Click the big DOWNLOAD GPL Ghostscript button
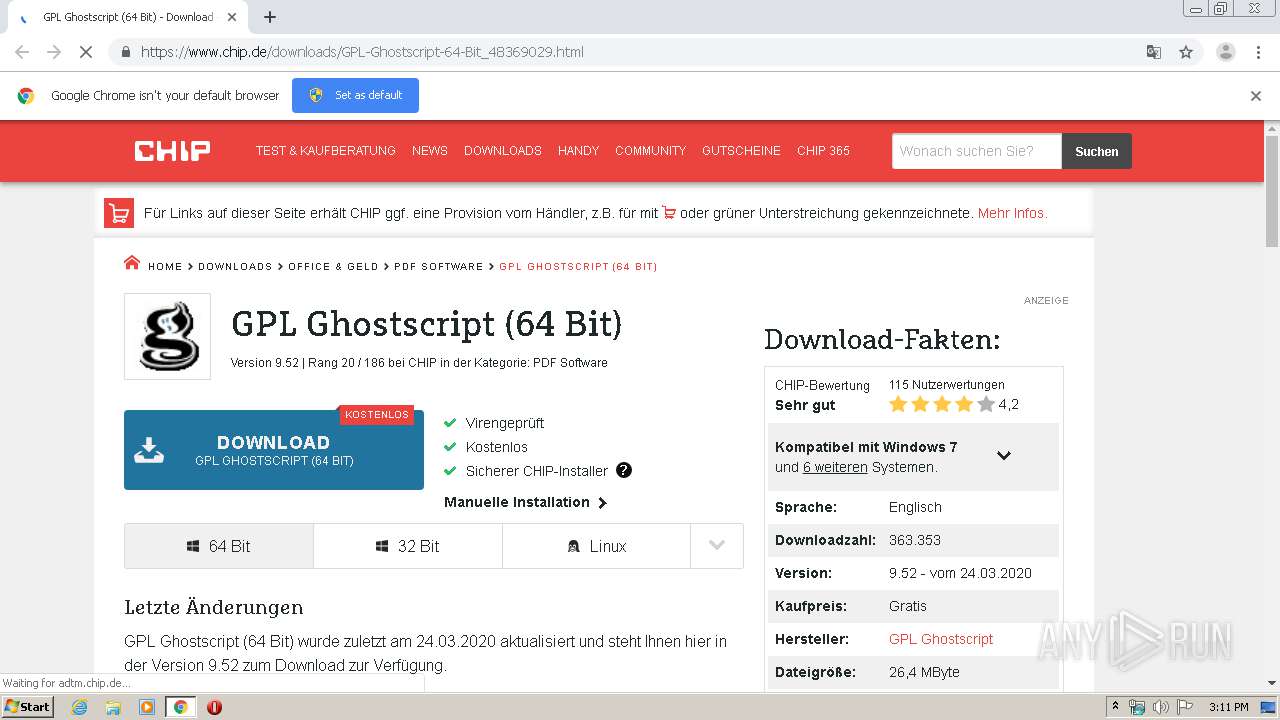 click(x=274, y=450)
